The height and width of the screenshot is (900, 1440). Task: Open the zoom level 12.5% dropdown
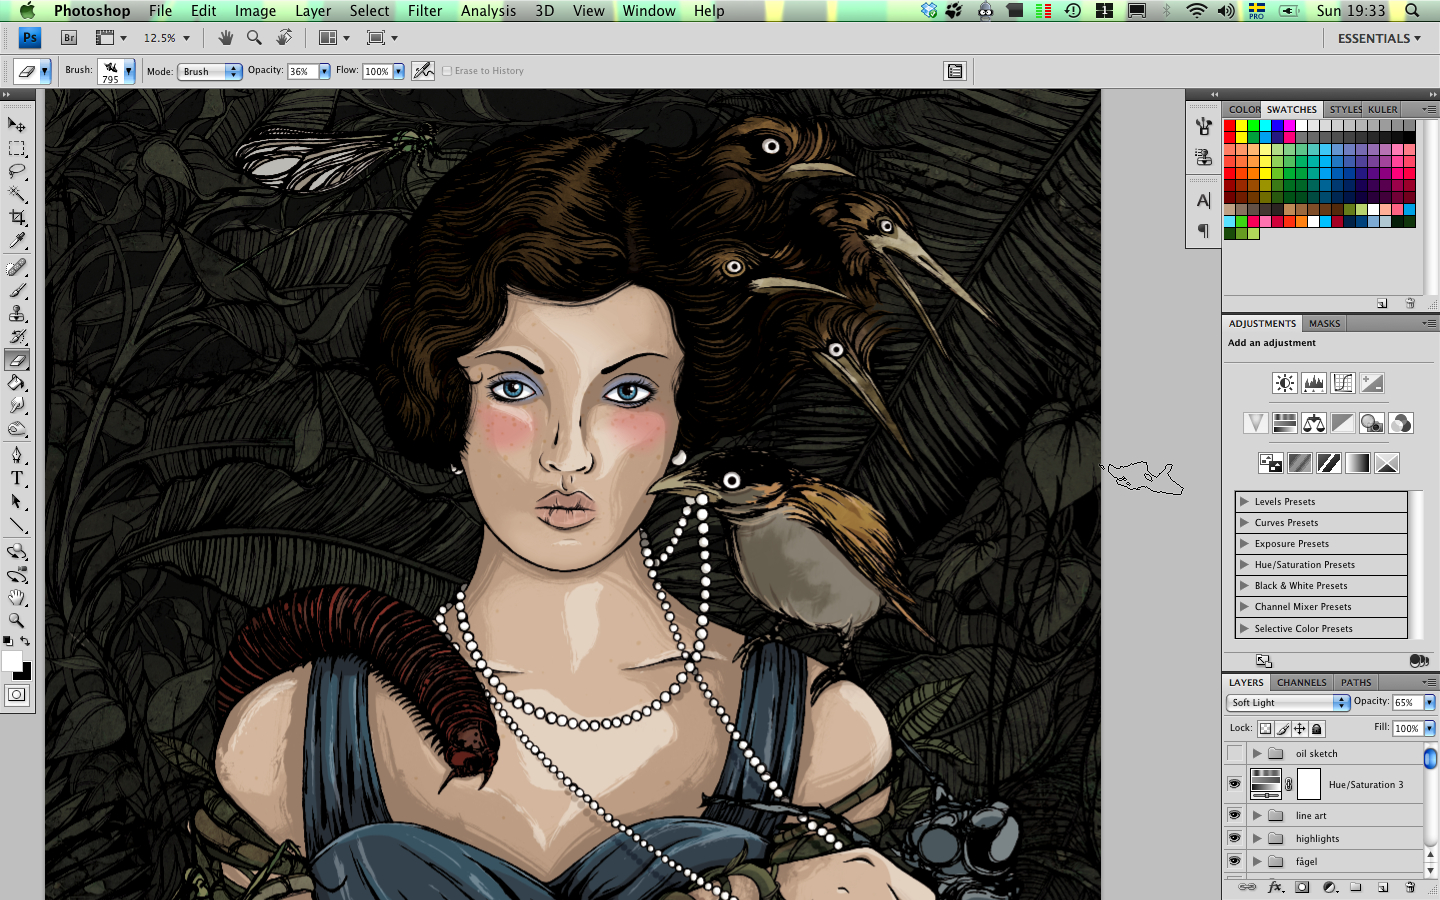point(186,38)
